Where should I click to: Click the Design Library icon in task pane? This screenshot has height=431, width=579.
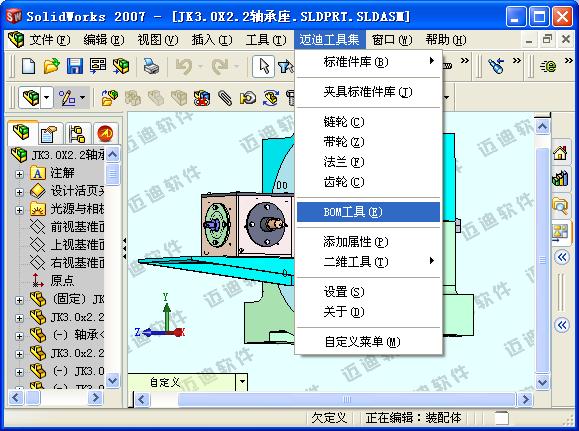point(560,178)
